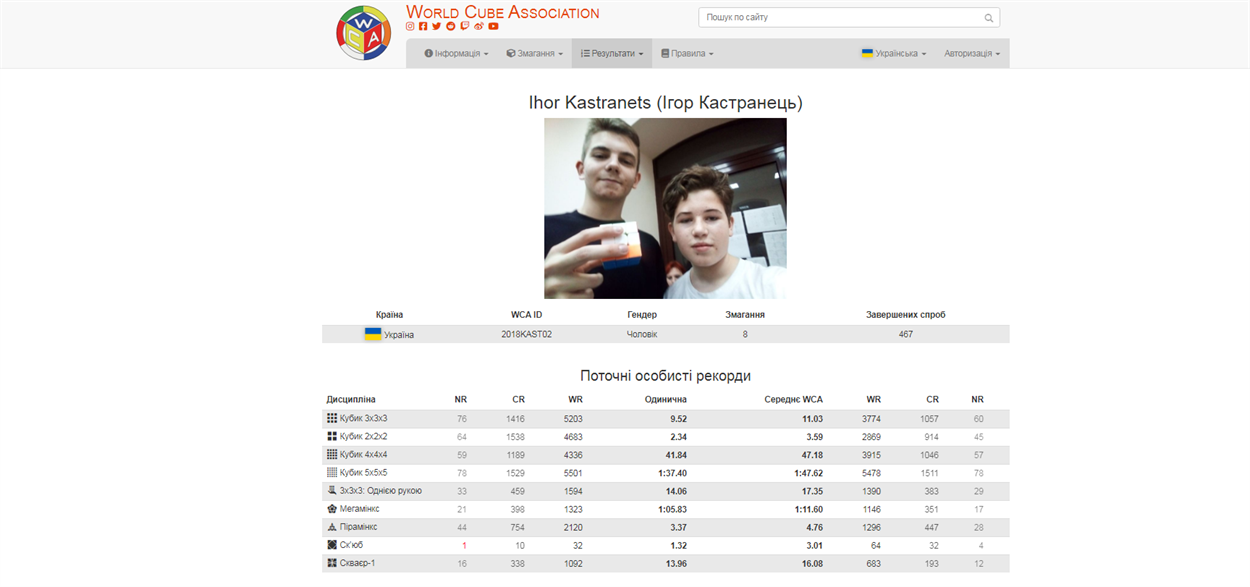Click the country name Україна
Screen dimensions: 1250x587
coord(399,334)
